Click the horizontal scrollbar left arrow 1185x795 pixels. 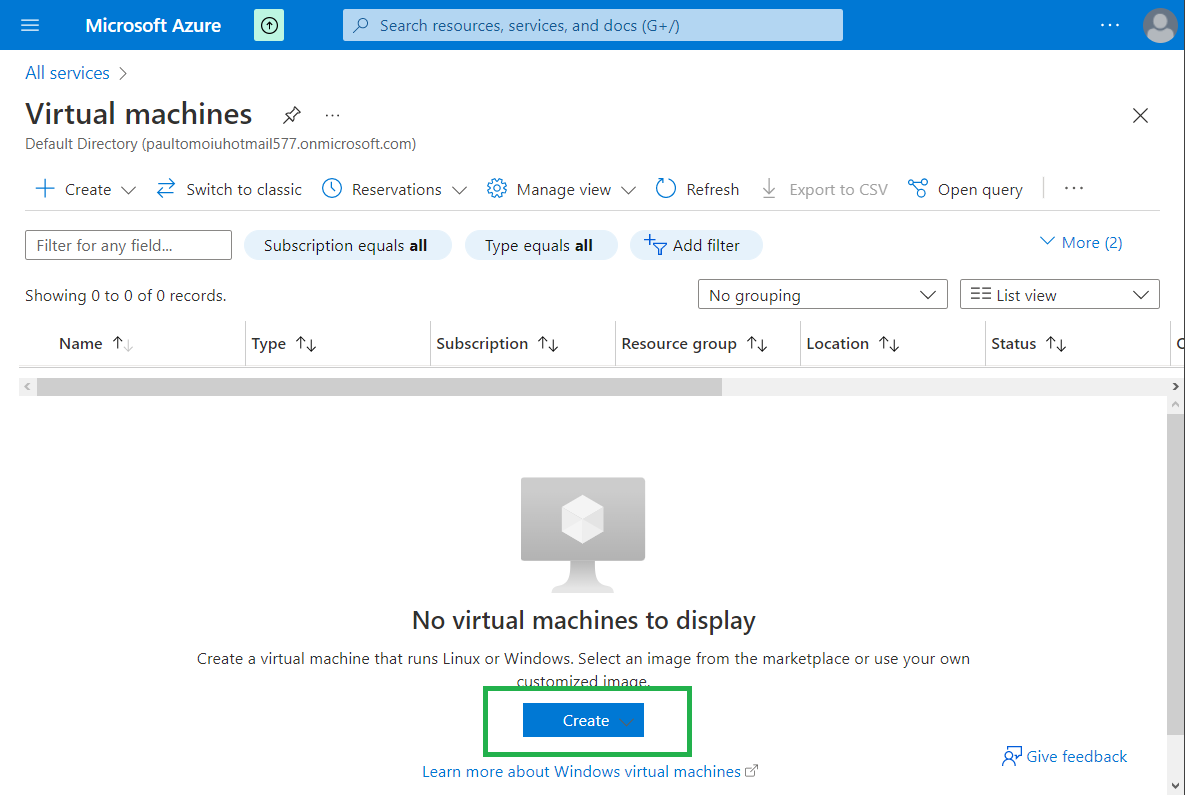27,387
